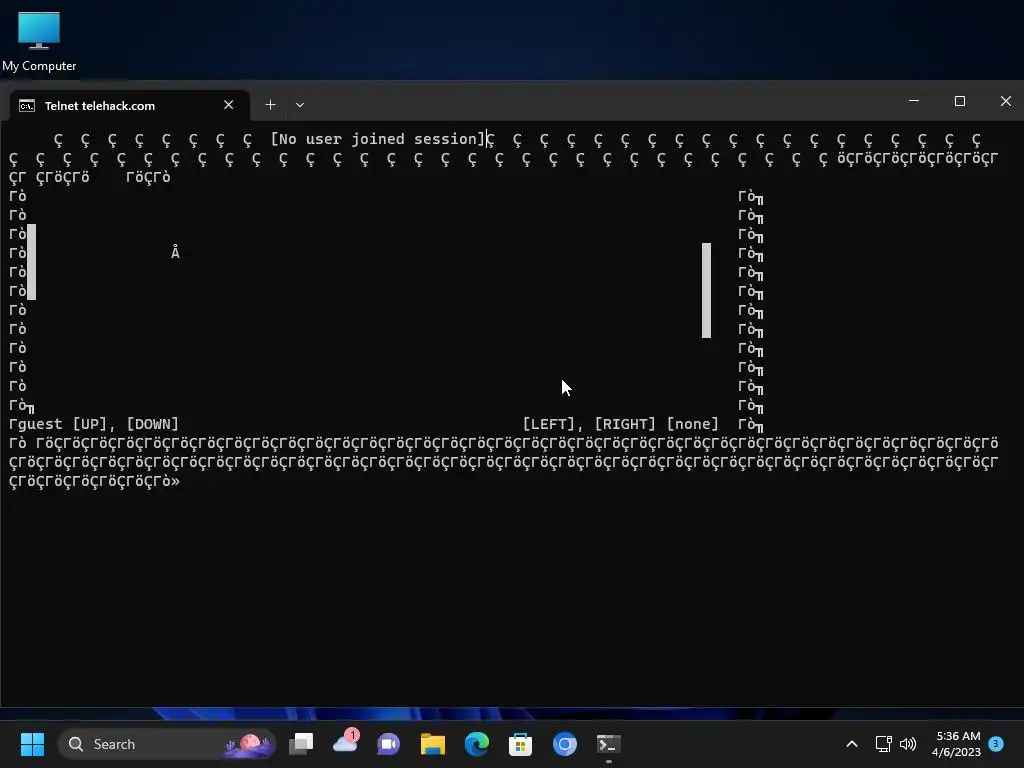Minimize the terminal window
The image size is (1024, 768).
click(x=914, y=101)
